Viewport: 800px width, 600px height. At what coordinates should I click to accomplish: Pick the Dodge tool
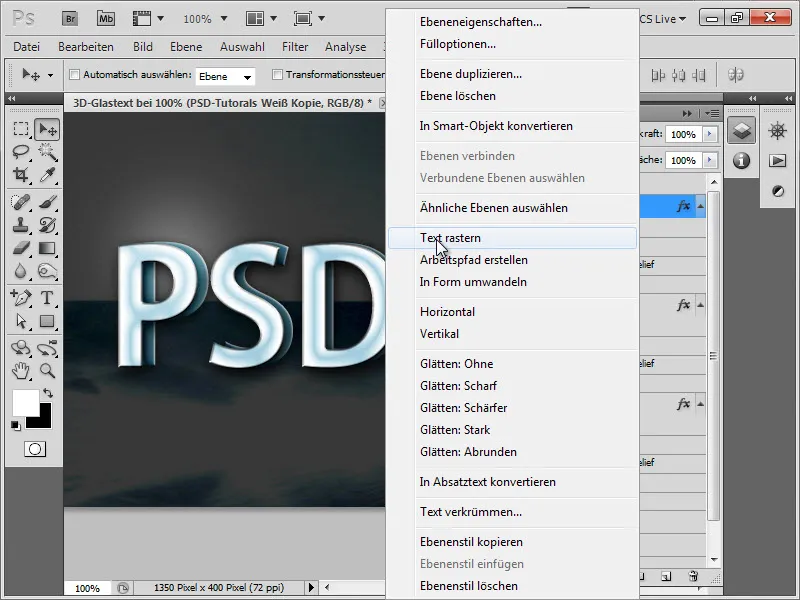pyautogui.click(x=47, y=271)
